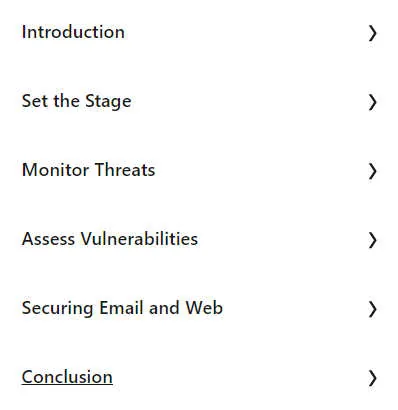Click the right arrow beside Monitor Threats
The width and height of the screenshot is (398, 410).
[373, 172]
